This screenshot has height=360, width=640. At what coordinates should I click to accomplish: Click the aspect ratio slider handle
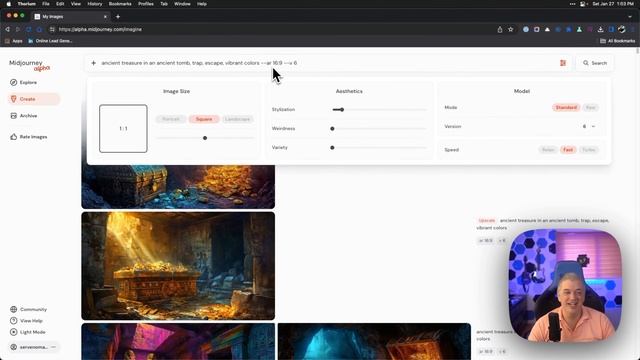click(x=205, y=138)
